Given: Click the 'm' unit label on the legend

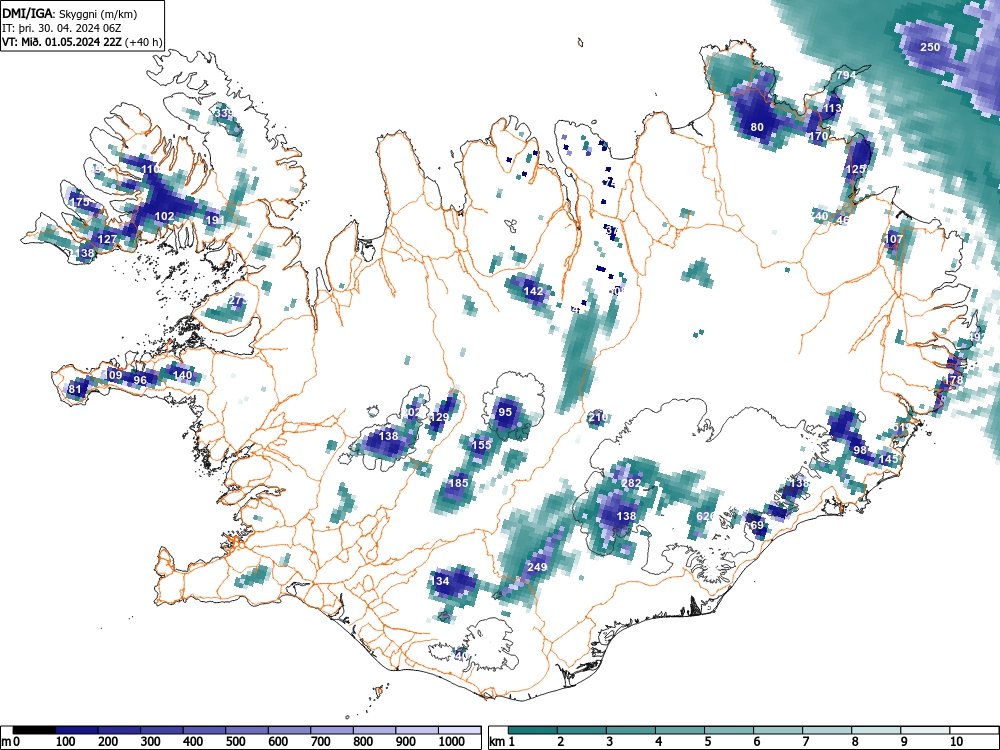Looking at the screenshot, I should (6, 742).
